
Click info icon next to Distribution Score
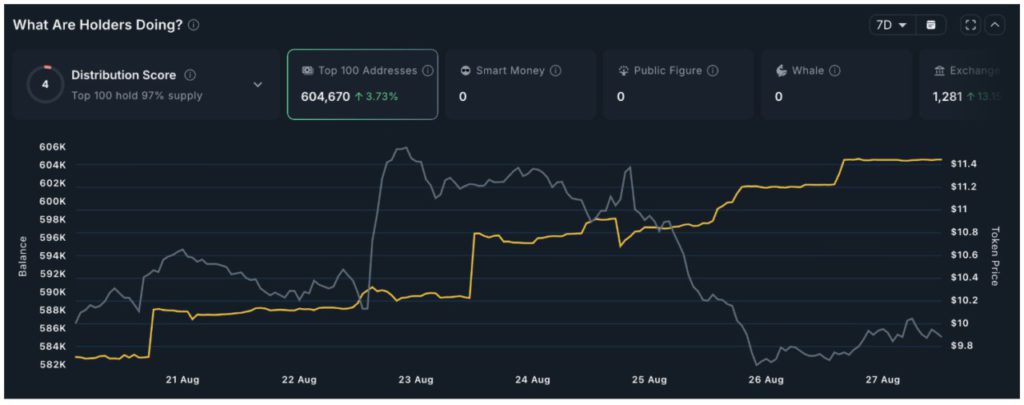pos(190,75)
